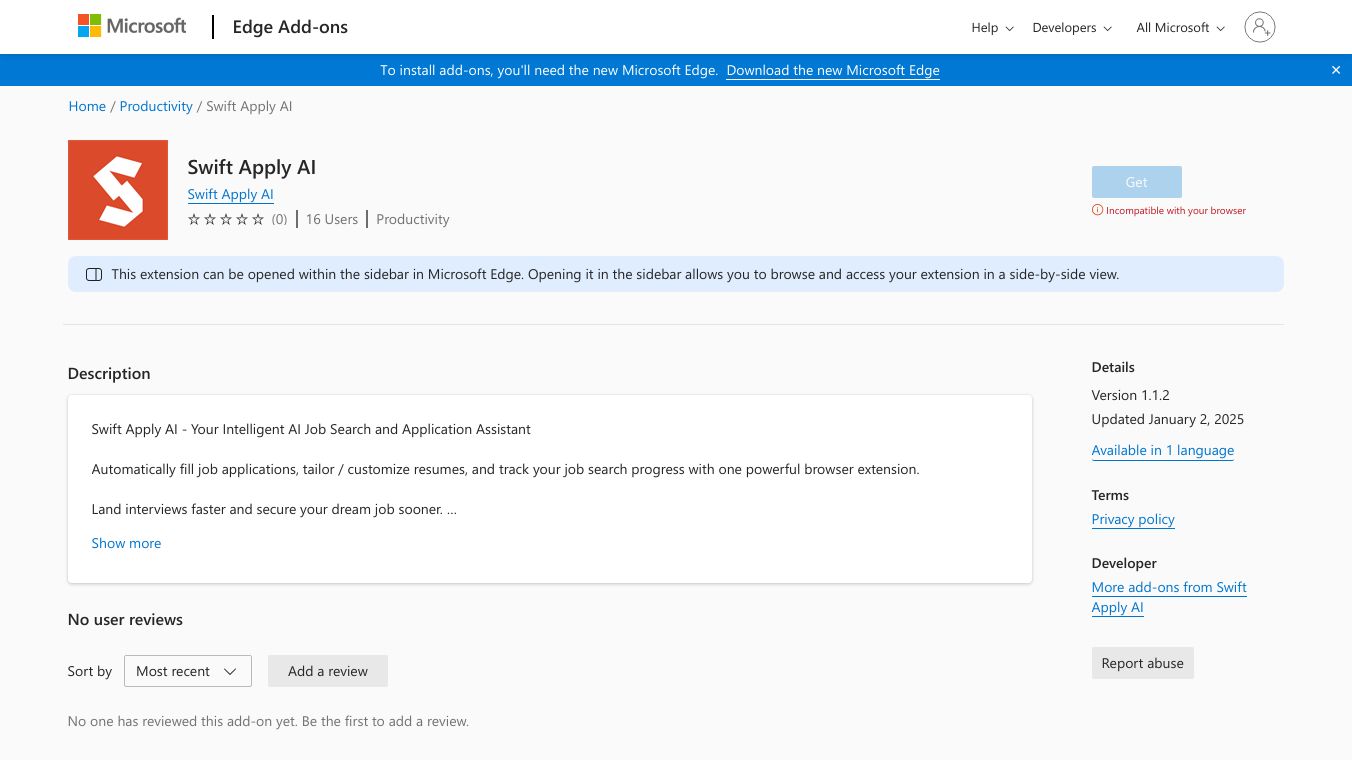Image resolution: width=1352 pixels, height=760 pixels.
Task: Click the incompatible browser warning icon
Action: pyautogui.click(x=1097, y=210)
